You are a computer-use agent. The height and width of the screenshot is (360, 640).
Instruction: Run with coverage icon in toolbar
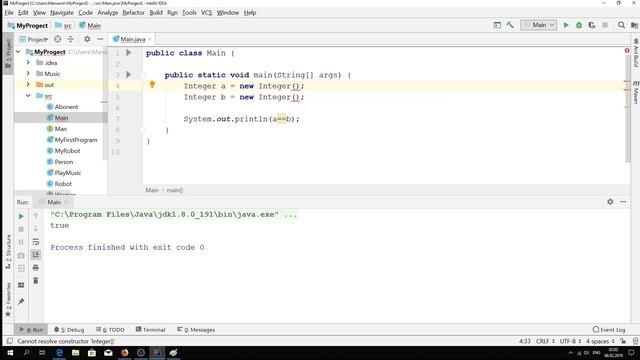tap(592, 25)
